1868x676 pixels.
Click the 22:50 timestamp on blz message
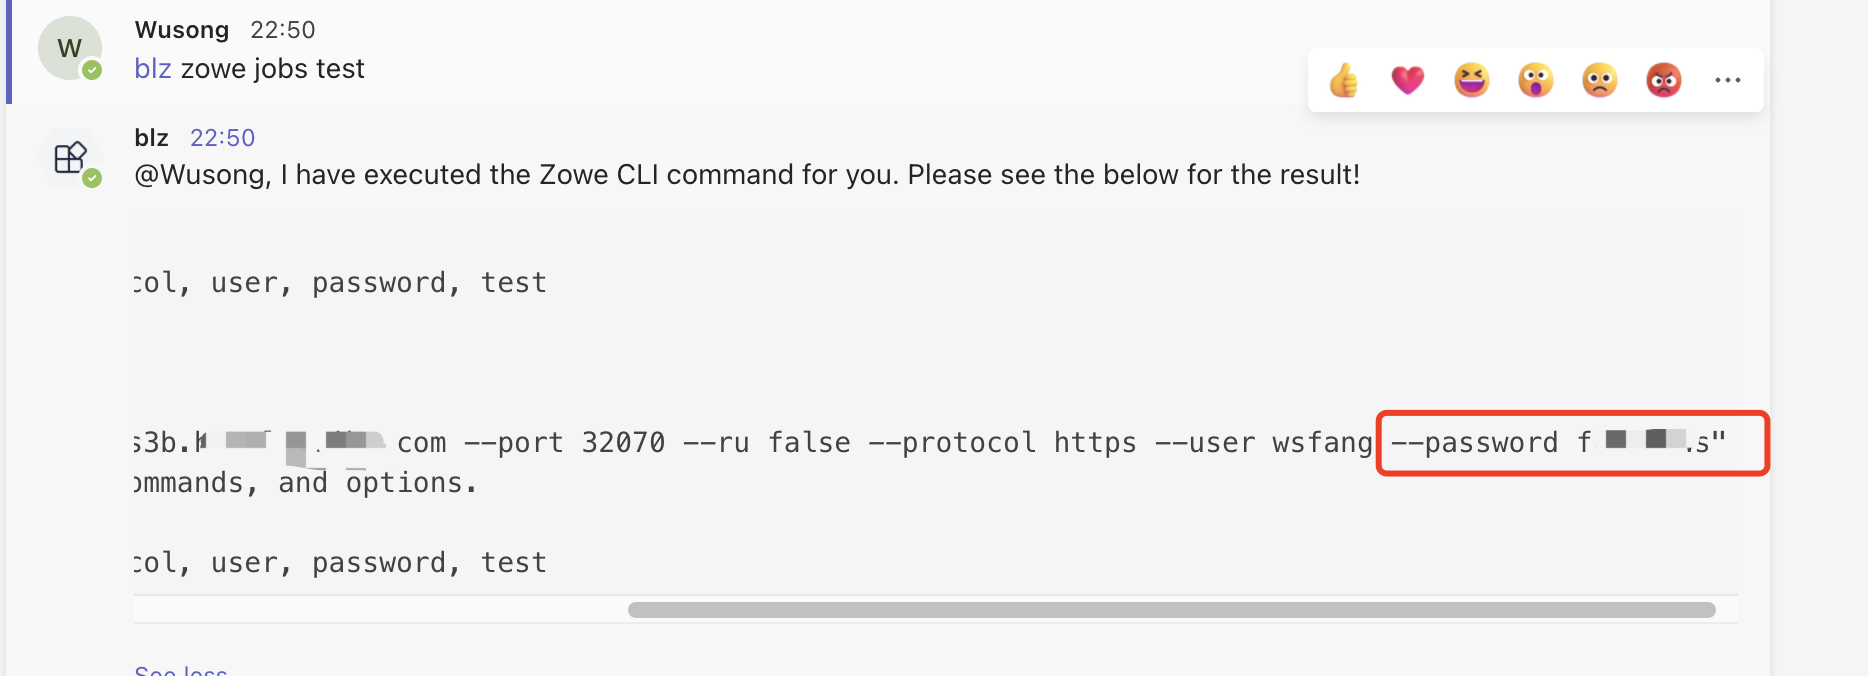pyautogui.click(x=222, y=137)
